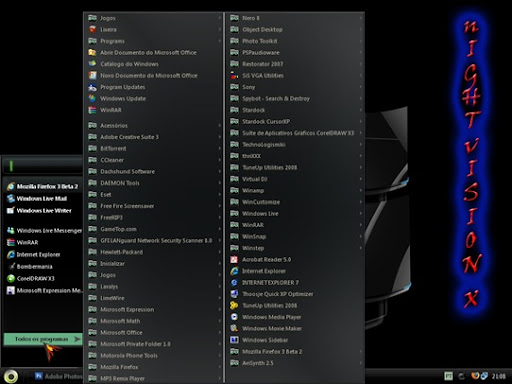Open WinRAR icon below Windows Update
512x384 pixels.
tap(92, 110)
